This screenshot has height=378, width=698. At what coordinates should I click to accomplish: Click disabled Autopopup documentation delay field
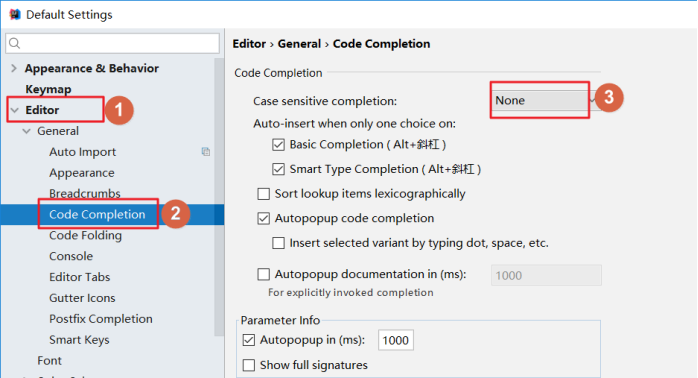[546, 275]
